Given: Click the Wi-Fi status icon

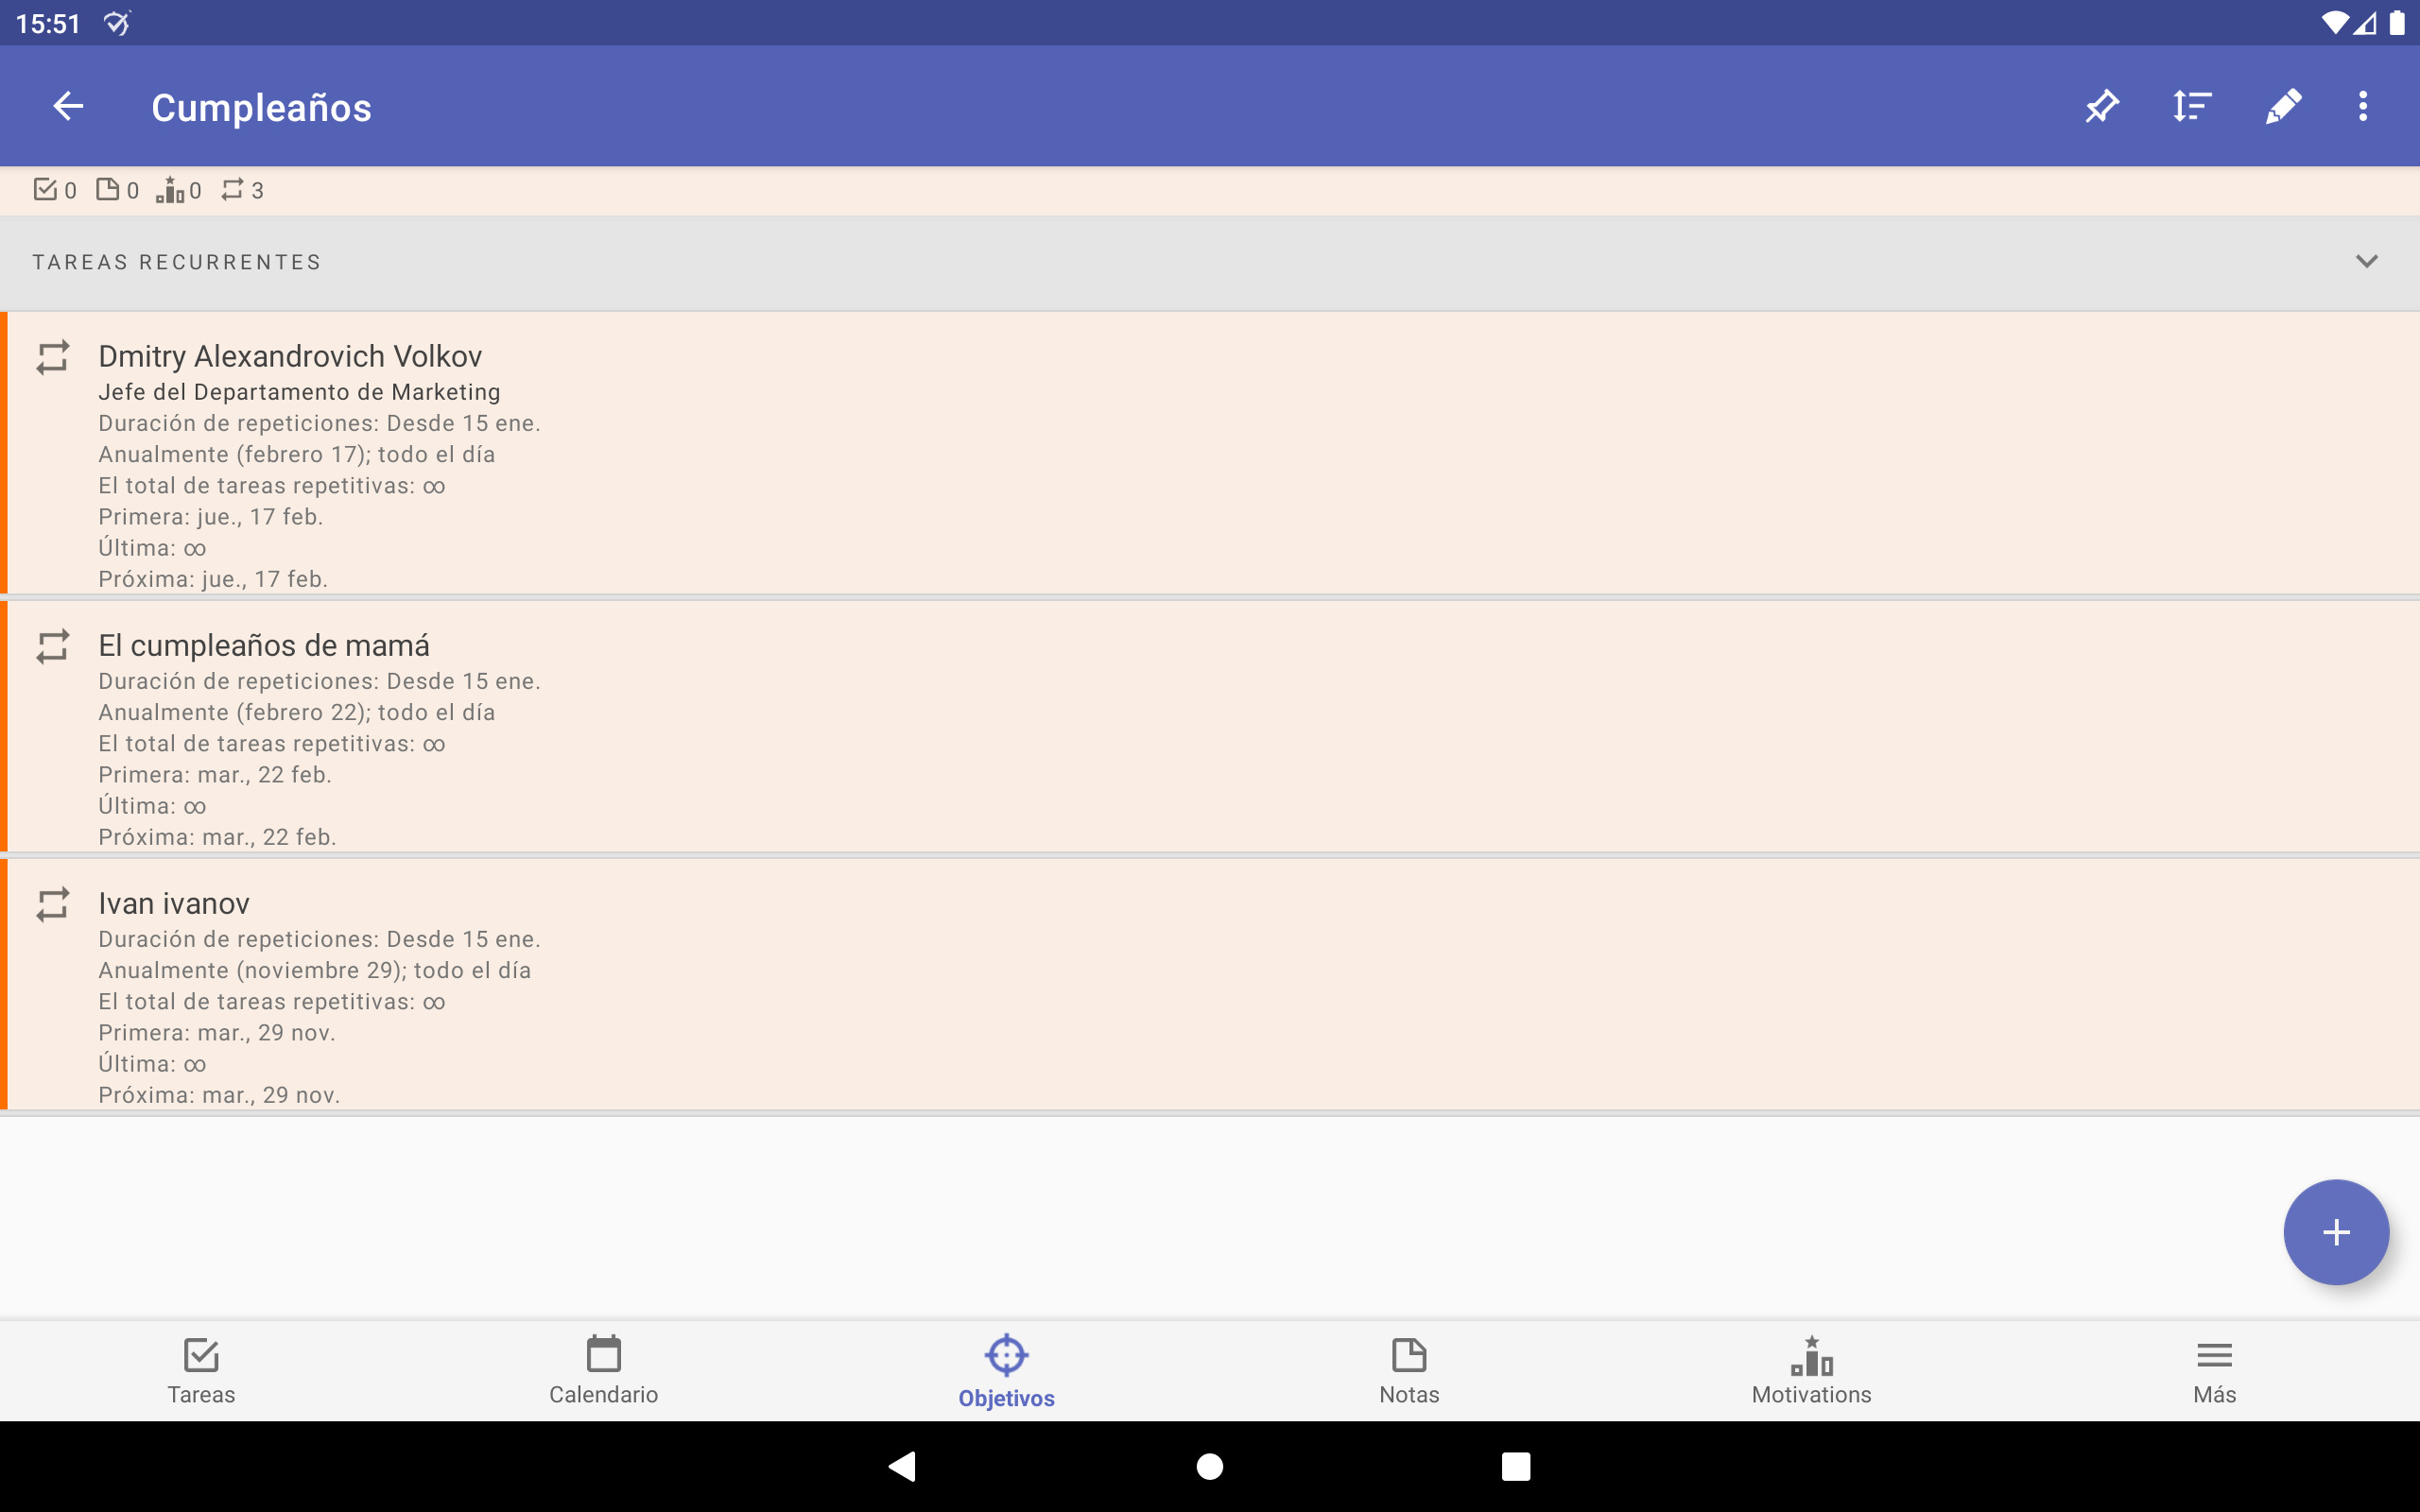Looking at the screenshot, I should point(2334,23).
